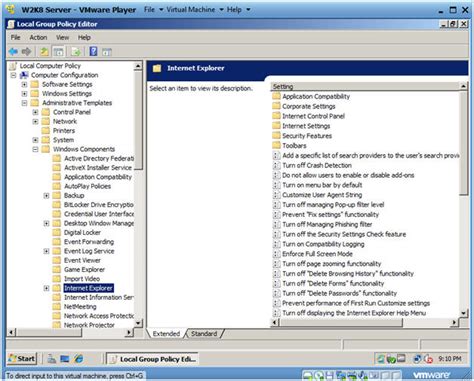This screenshot has width=474, height=381.
Task: Click the Turn off Crash Detection policy icon
Action: click(x=276, y=165)
